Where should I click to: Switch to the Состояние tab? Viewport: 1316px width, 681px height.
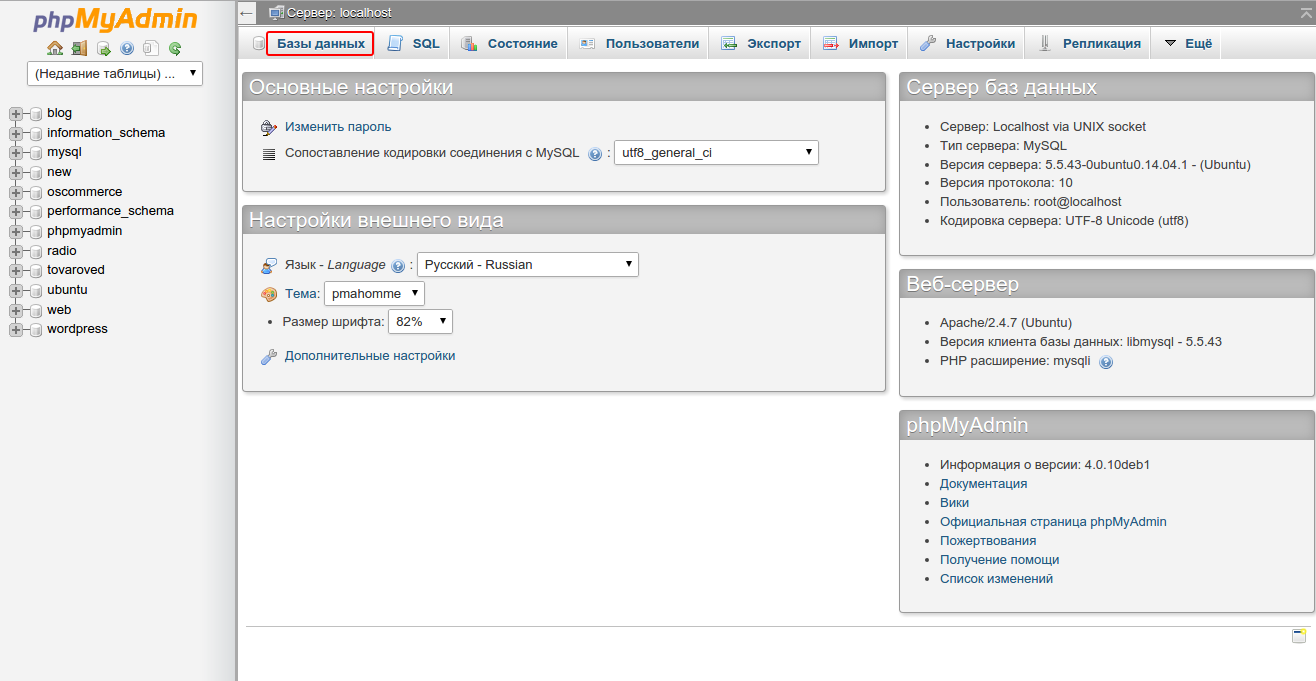tap(509, 44)
